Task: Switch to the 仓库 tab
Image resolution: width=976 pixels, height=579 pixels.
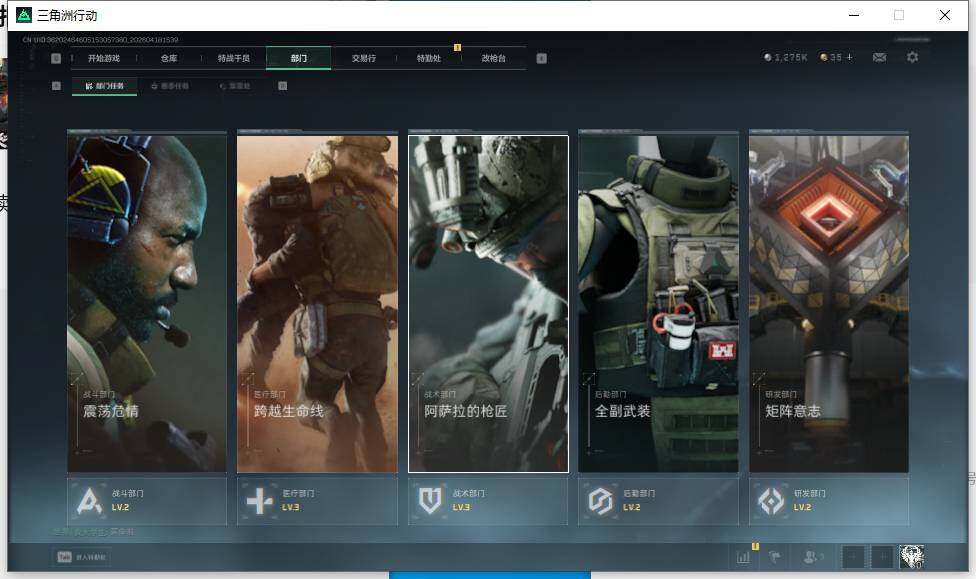Action: coord(169,59)
